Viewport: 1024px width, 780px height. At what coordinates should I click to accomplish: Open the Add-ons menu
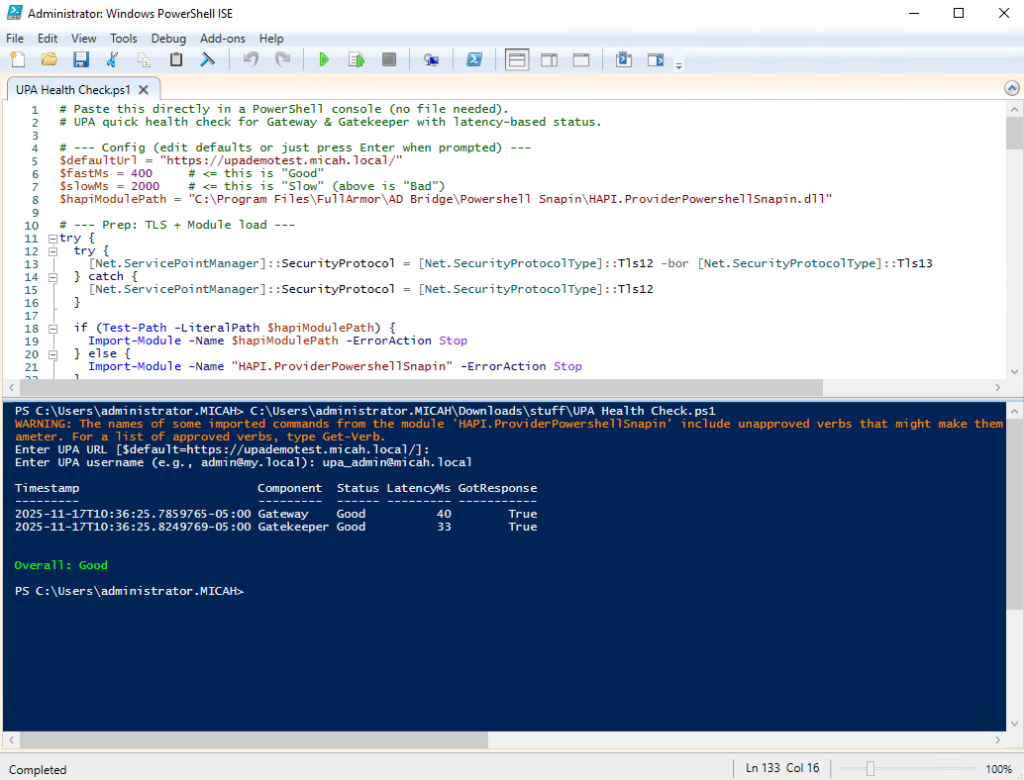click(222, 38)
